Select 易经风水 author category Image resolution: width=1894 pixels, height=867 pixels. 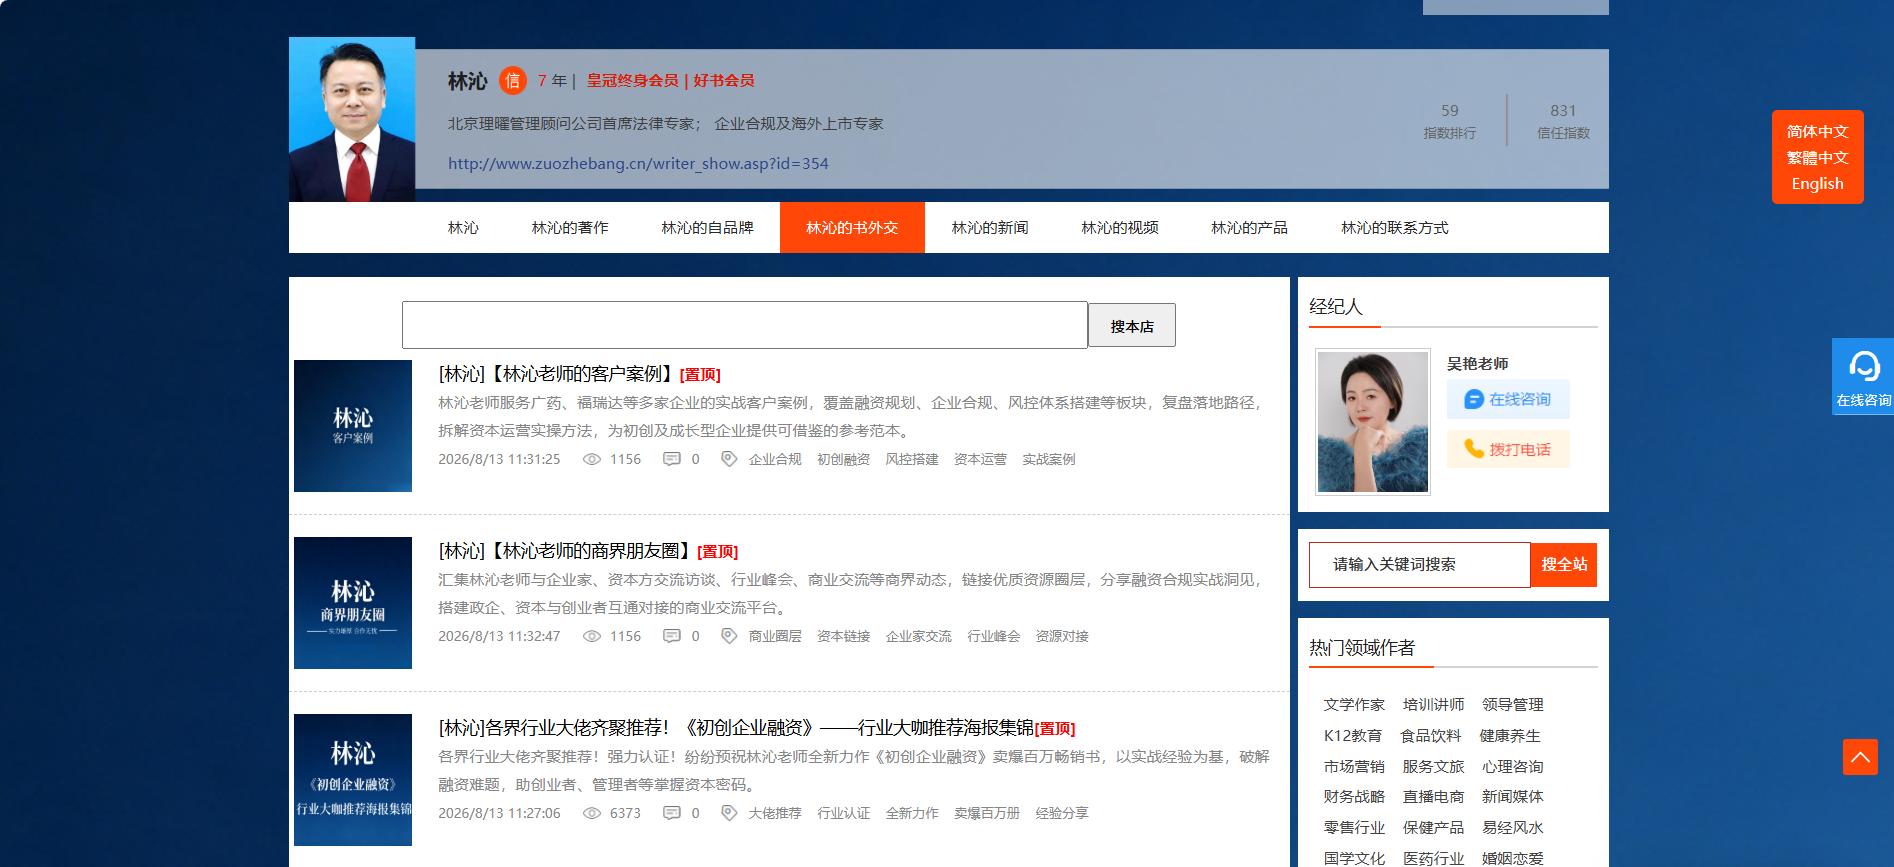(x=1512, y=828)
